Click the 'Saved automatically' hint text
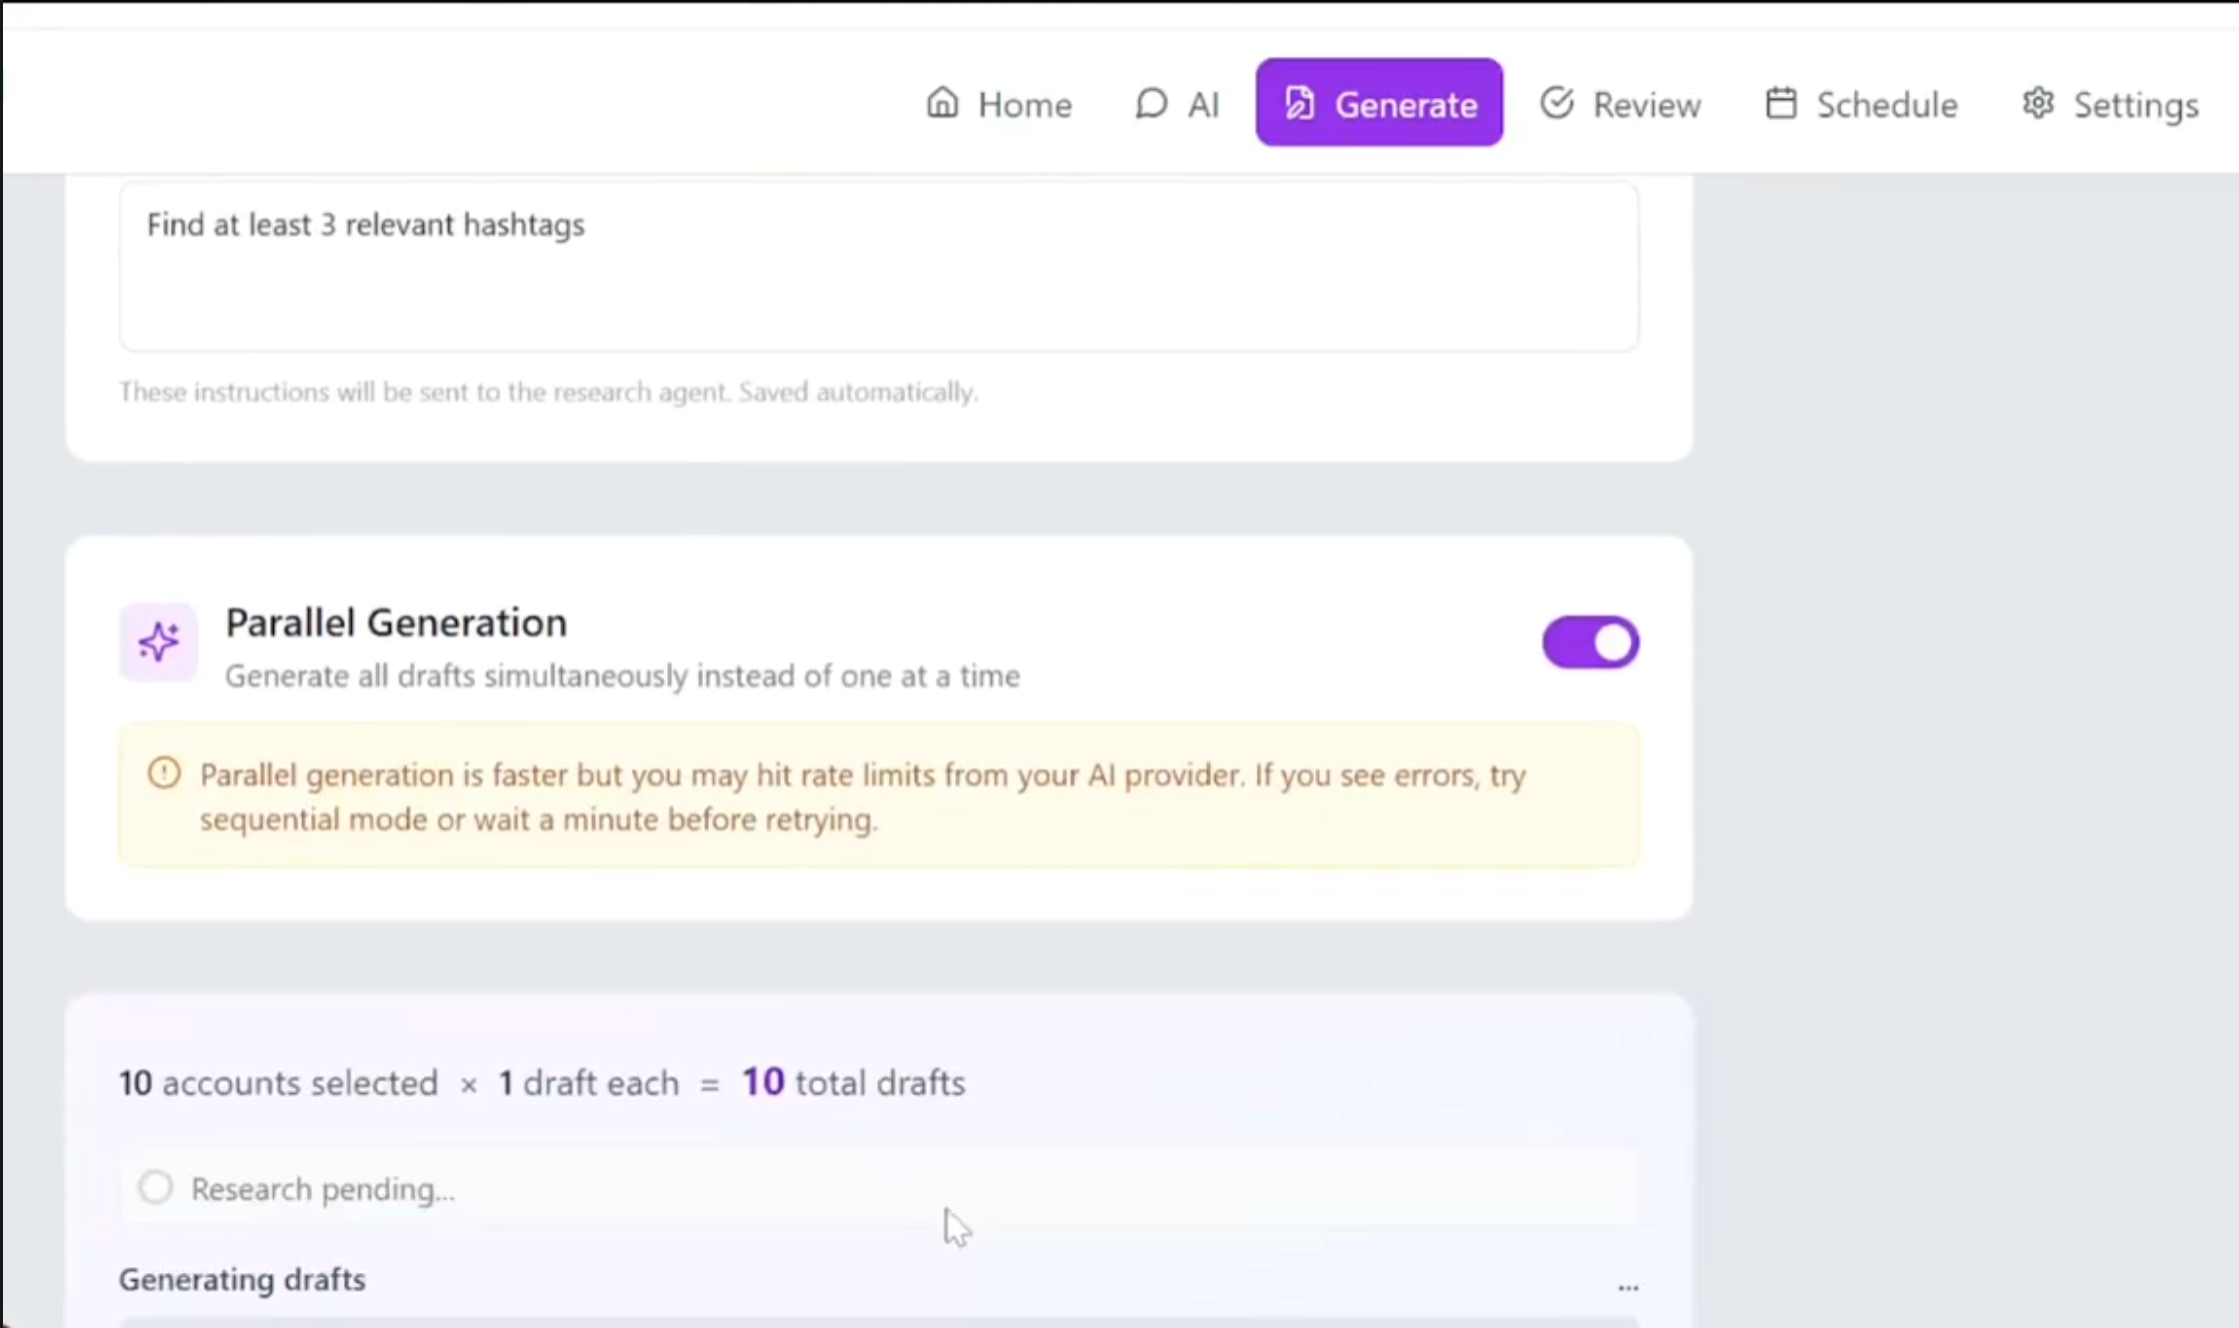This screenshot has width=2239, height=1328. click(x=858, y=392)
